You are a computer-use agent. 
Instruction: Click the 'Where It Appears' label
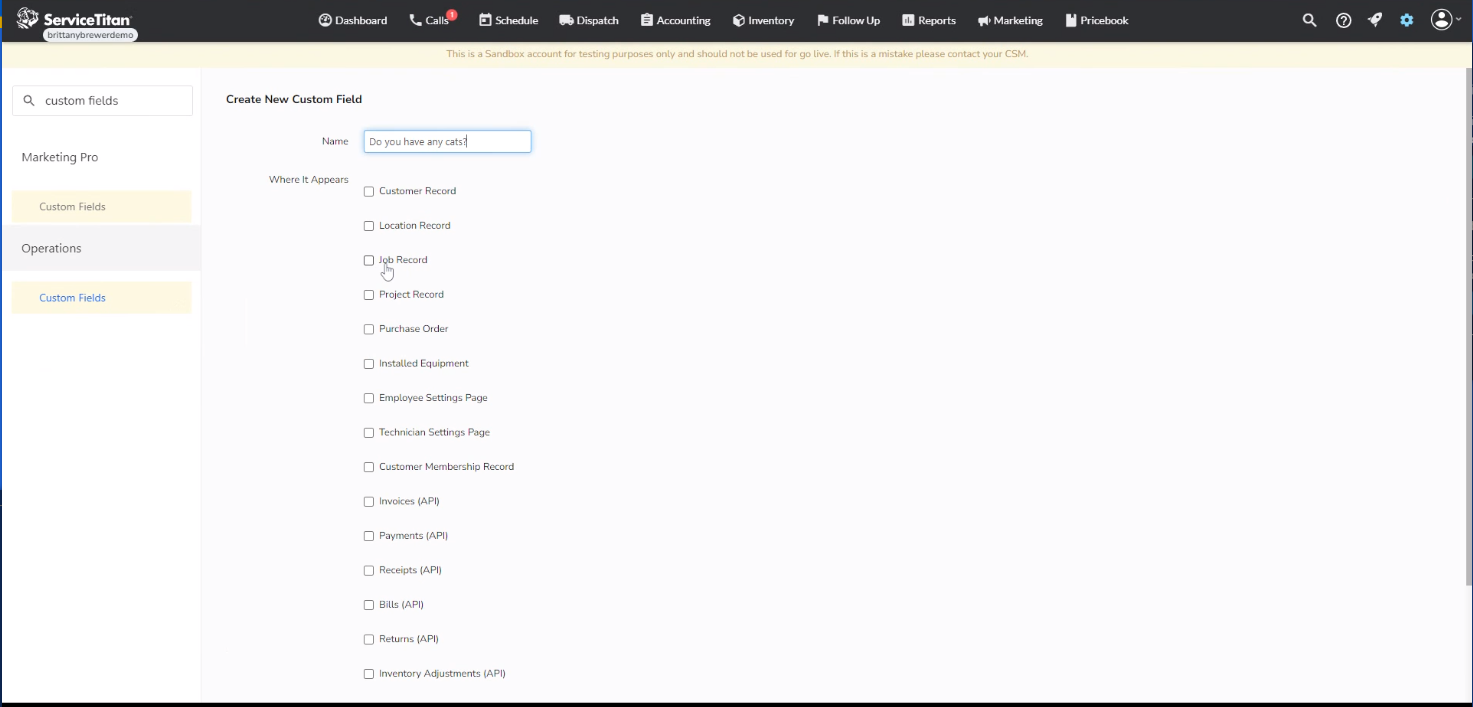tap(309, 180)
